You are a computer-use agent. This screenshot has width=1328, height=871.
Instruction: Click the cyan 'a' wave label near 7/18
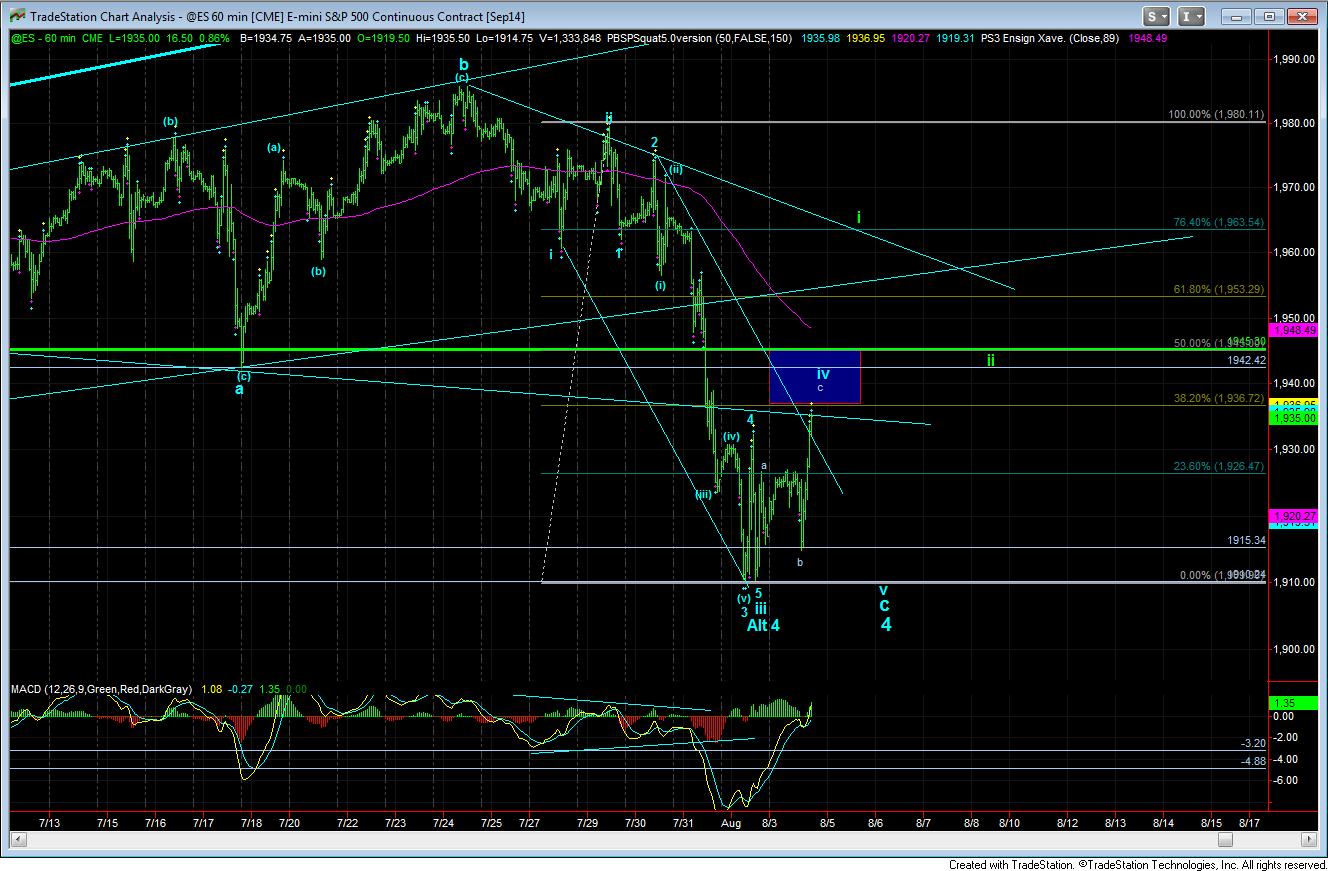tap(239, 389)
